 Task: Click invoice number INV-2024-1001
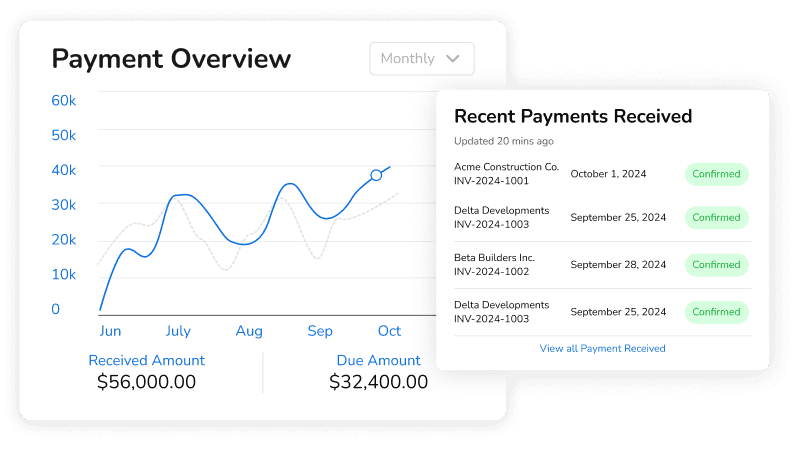(492, 181)
